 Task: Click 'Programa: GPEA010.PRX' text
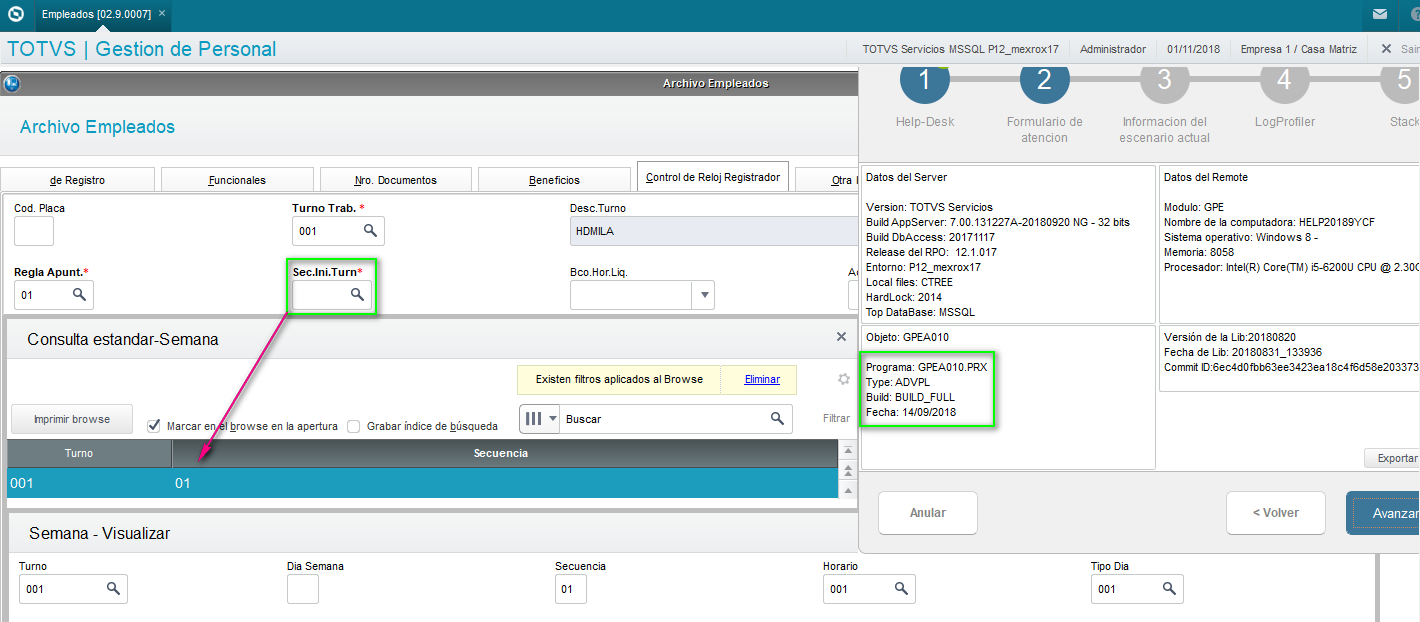927,367
